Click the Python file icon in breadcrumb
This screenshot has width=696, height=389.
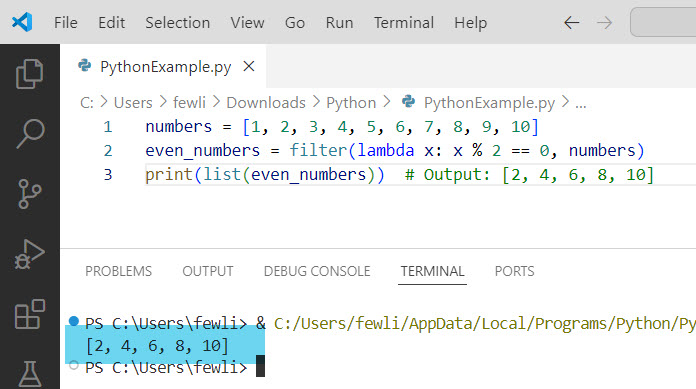pos(408,102)
